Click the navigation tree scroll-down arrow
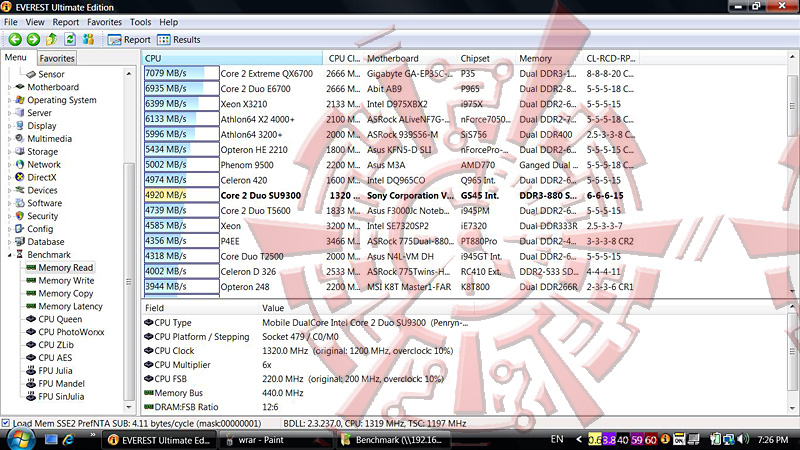The image size is (800, 450). (129, 407)
